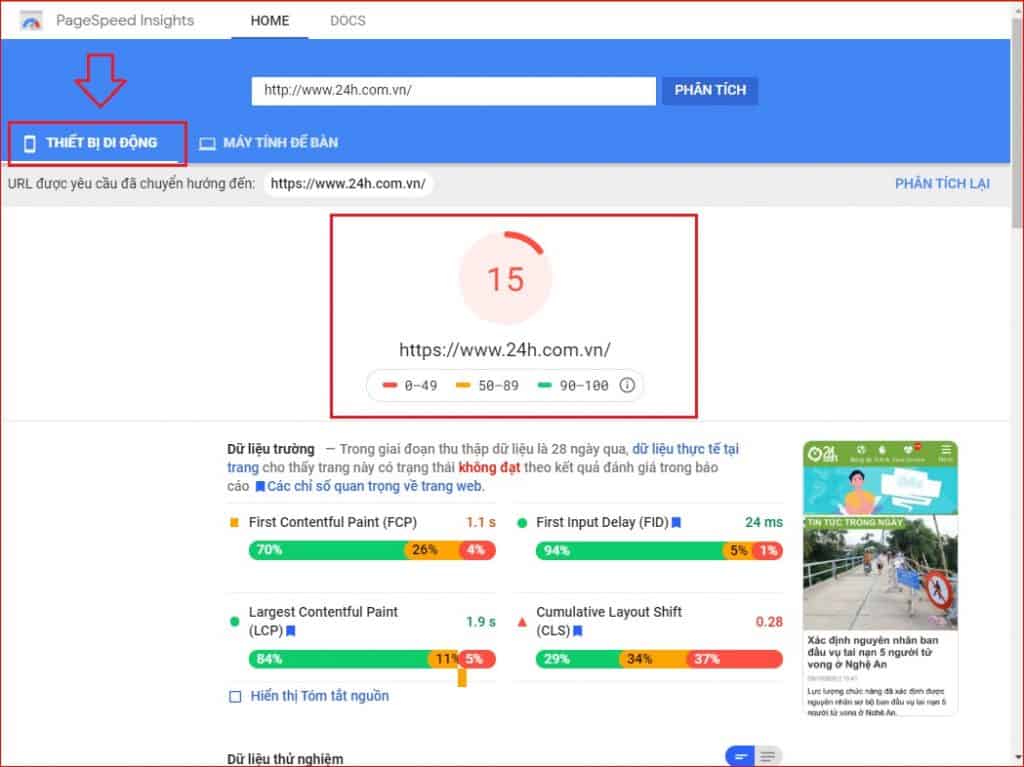Viewport: 1024px width, 767px height.
Task: Click the bookmark icon next to Cumulative Layout Shift
Action: (x=580, y=630)
